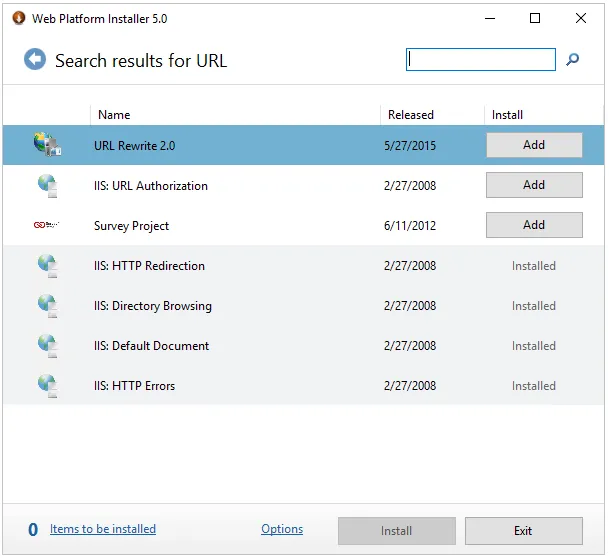Add URL Rewrite 2.0 to install list

tap(534, 145)
